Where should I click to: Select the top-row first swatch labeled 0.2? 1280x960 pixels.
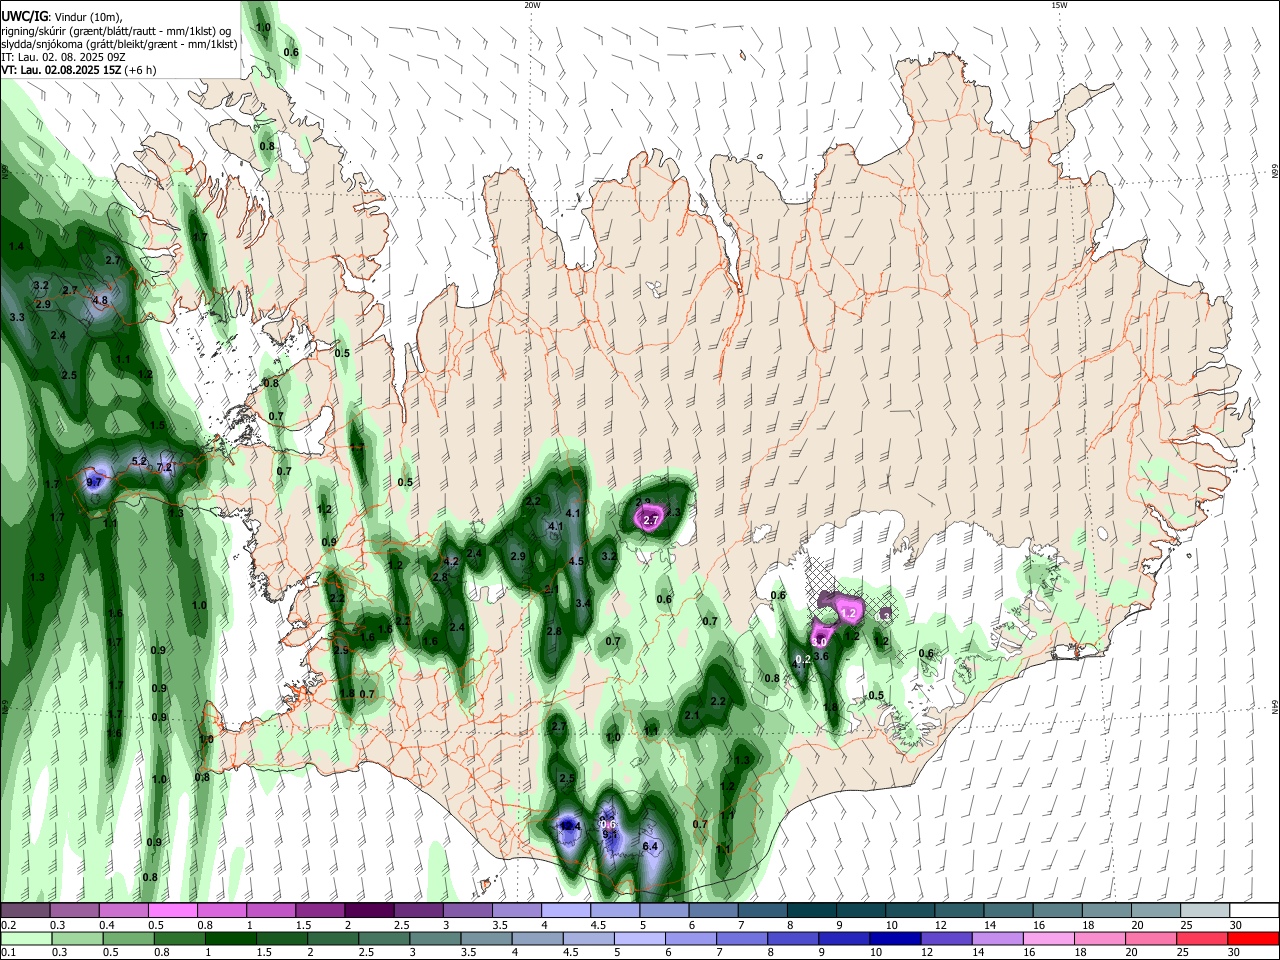point(26,910)
